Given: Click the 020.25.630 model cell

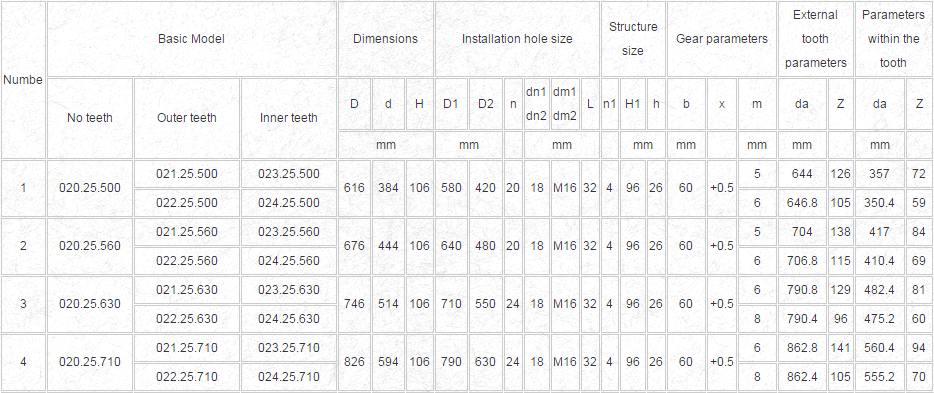Looking at the screenshot, I should tap(90, 304).
